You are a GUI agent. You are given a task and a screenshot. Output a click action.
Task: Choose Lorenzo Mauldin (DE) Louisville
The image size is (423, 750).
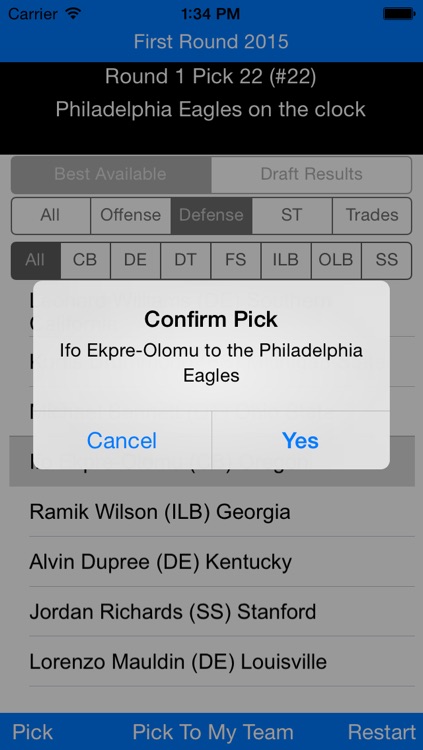click(212, 662)
